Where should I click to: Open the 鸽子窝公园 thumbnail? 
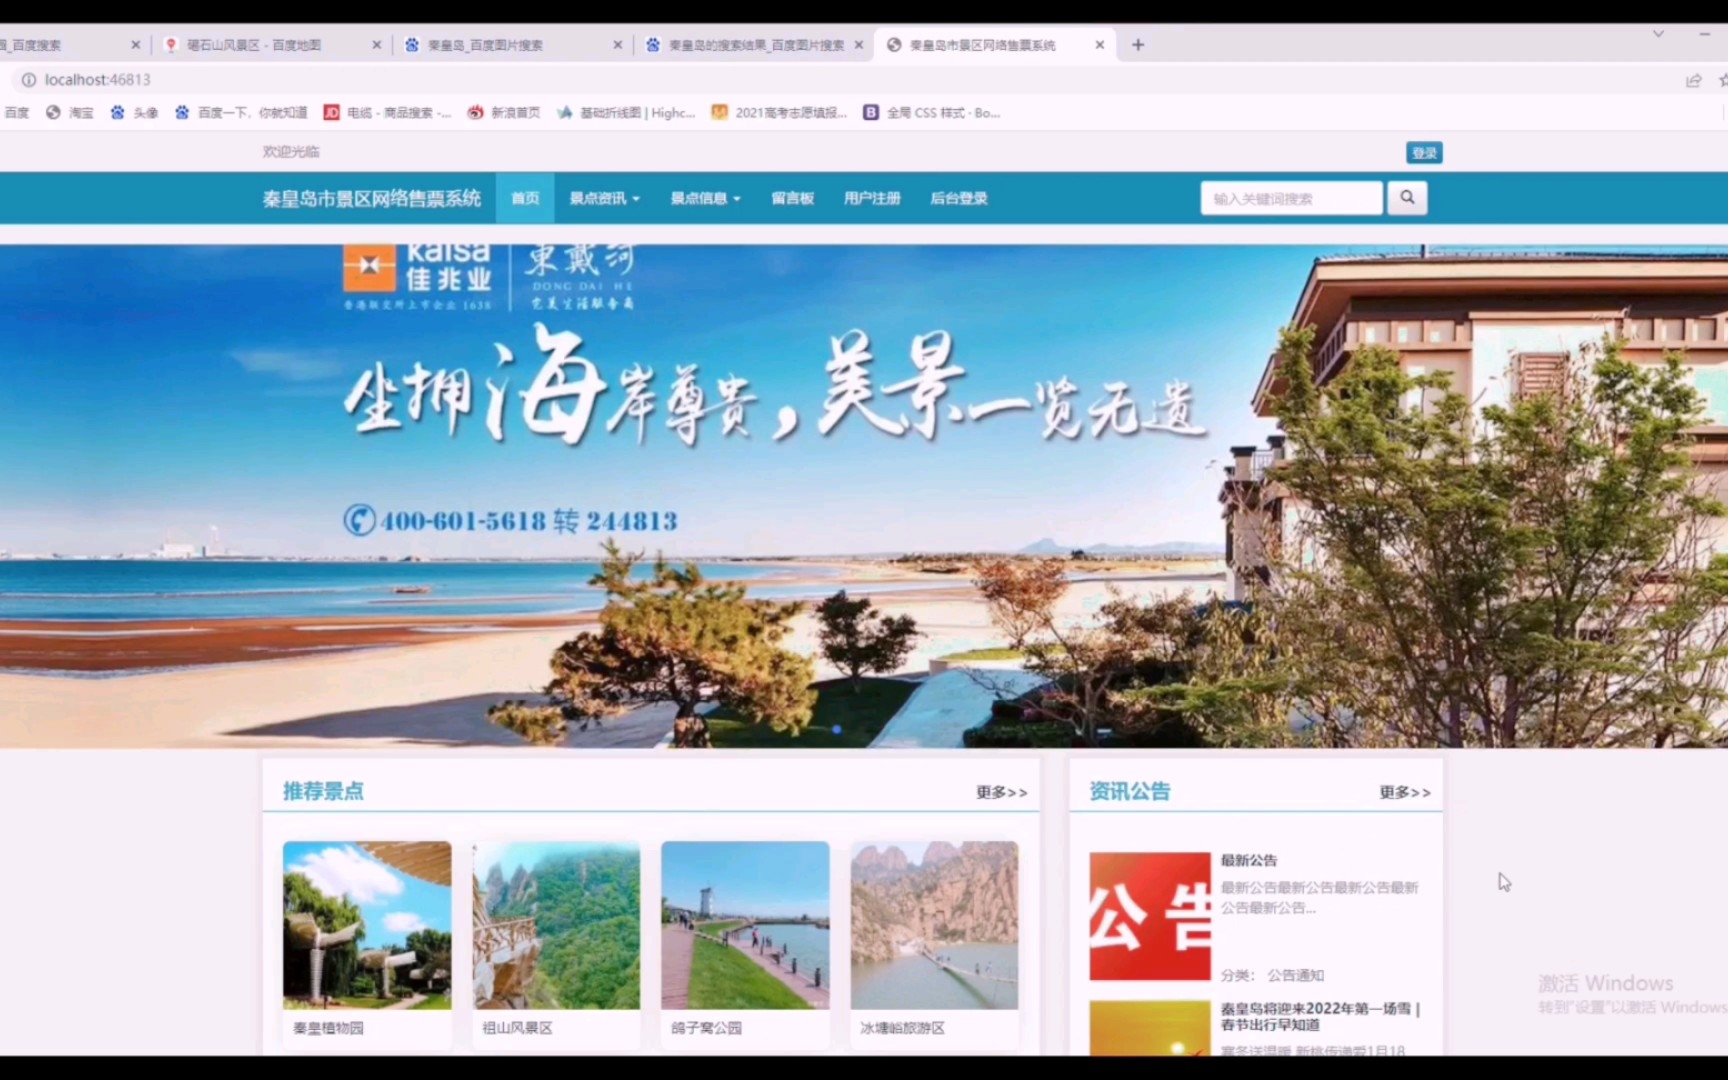(x=745, y=925)
